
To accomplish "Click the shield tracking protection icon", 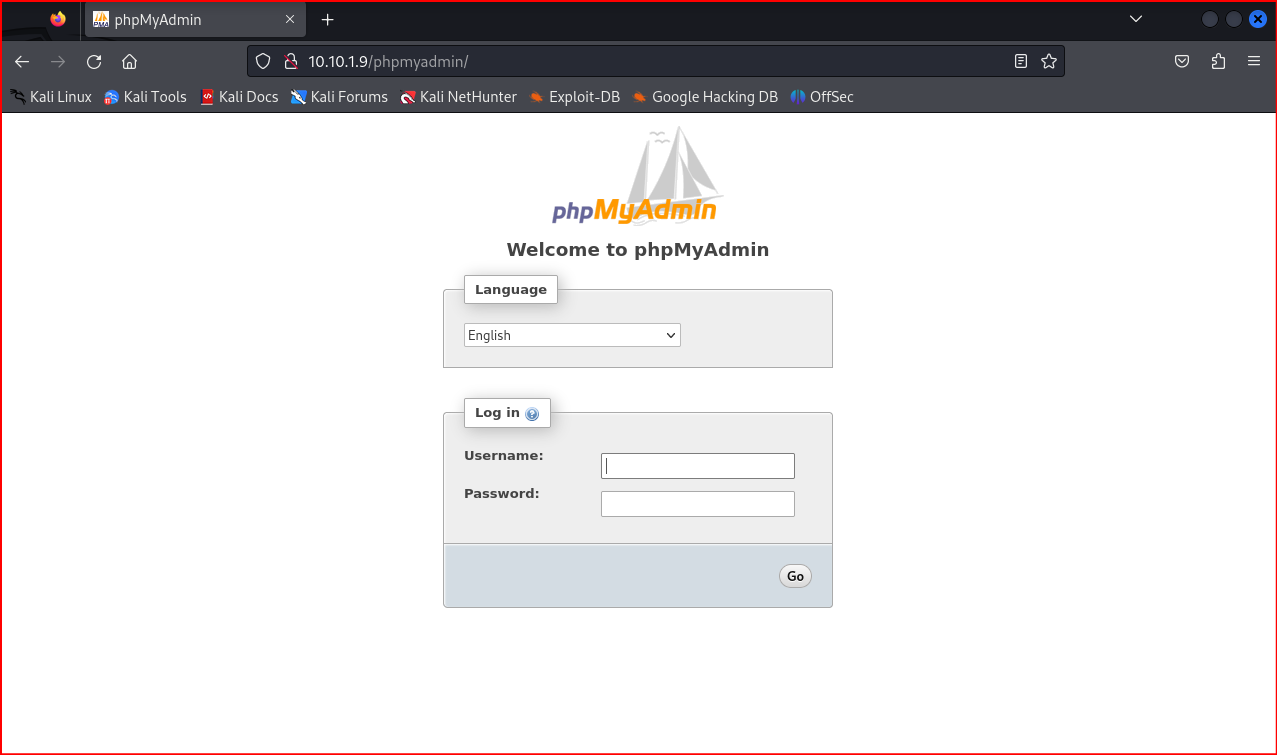I will pos(263,62).
